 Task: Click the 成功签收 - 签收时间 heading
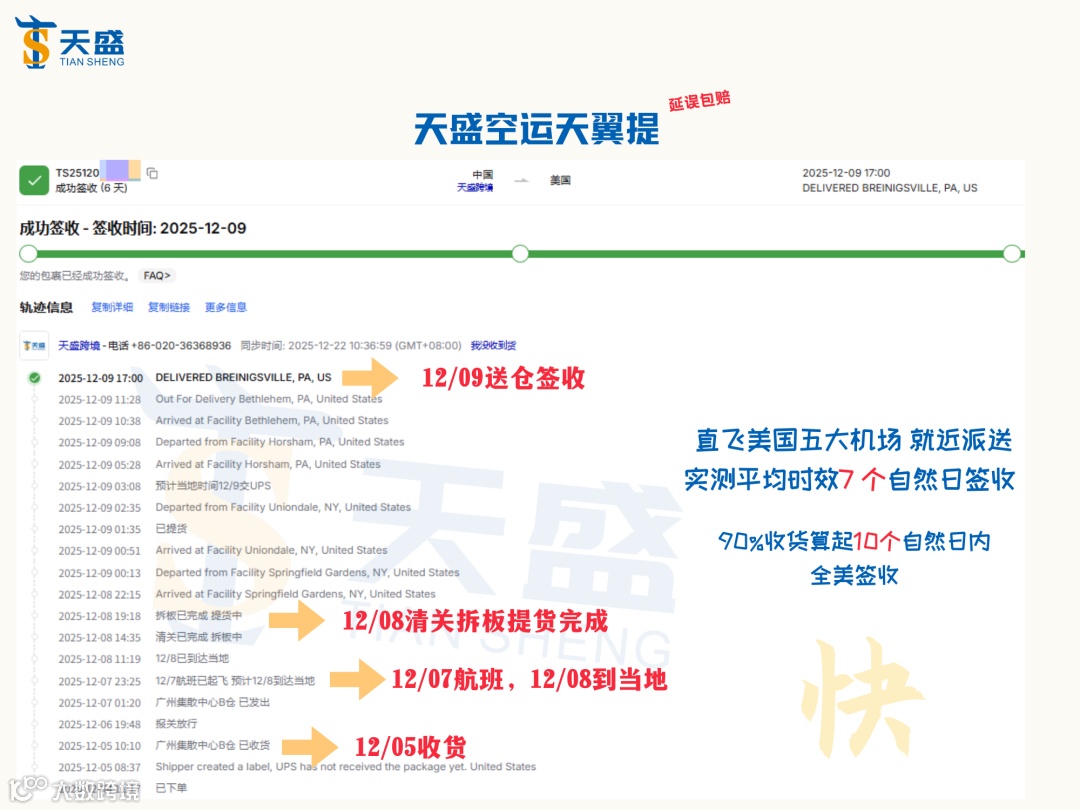pyautogui.click(x=133, y=228)
